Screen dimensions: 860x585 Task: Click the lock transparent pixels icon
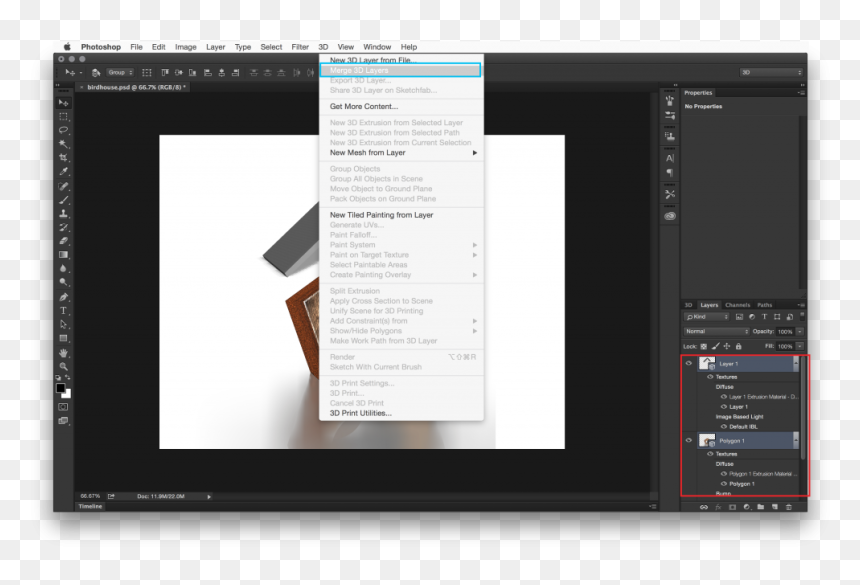(704, 347)
